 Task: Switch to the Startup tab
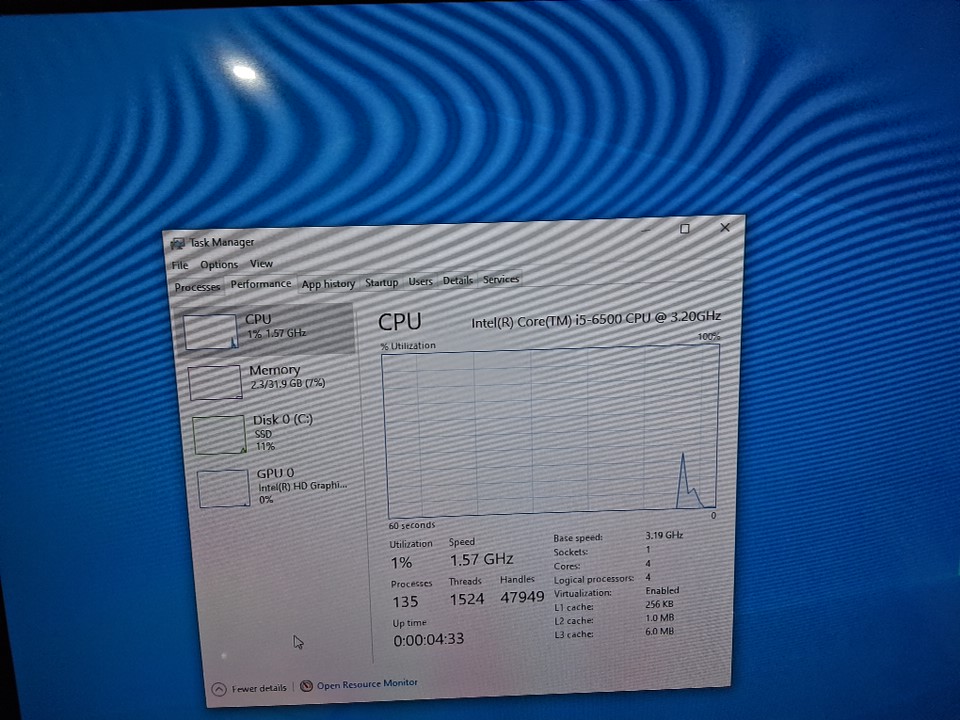381,283
